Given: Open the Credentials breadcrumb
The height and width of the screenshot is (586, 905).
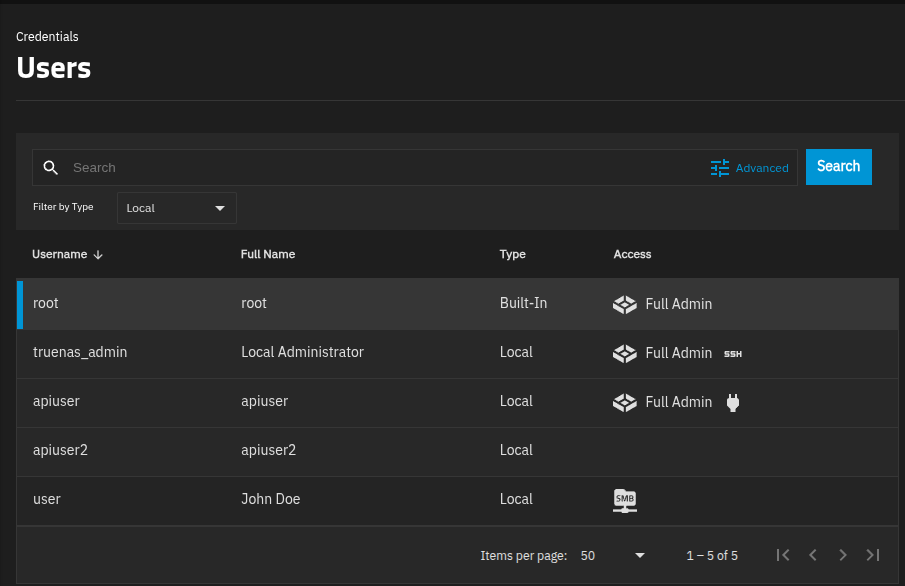Looking at the screenshot, I should 47,37.
